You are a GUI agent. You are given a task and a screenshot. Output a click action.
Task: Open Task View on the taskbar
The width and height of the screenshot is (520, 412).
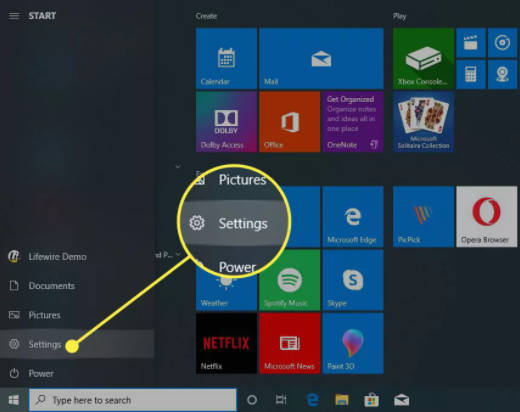click(x=281, y=400)
